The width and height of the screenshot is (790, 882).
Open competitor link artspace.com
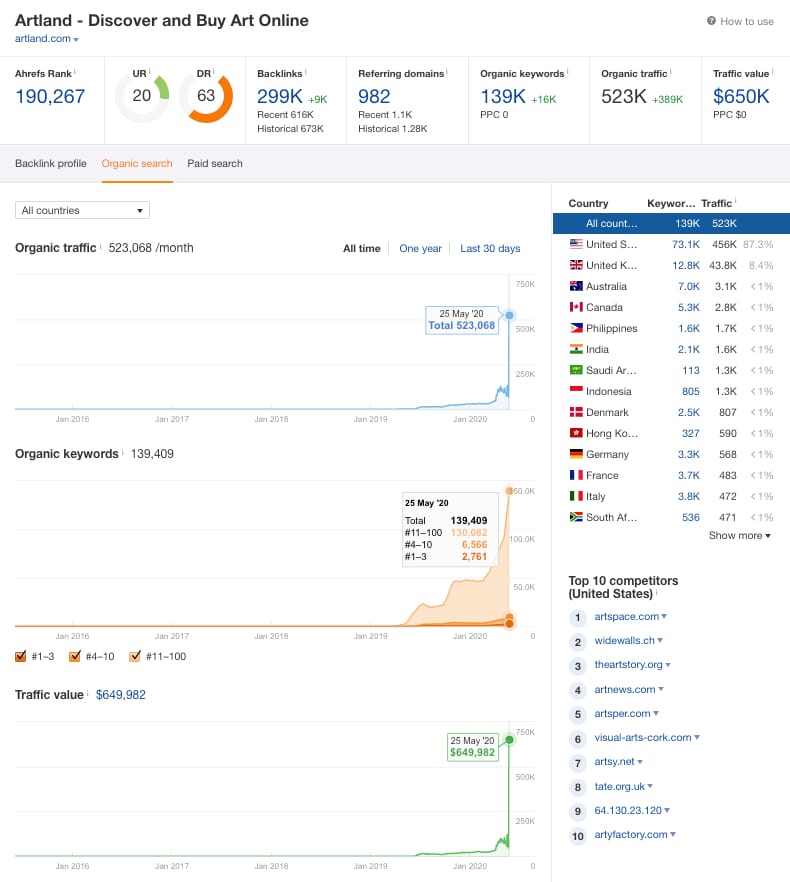pos(626,616)
